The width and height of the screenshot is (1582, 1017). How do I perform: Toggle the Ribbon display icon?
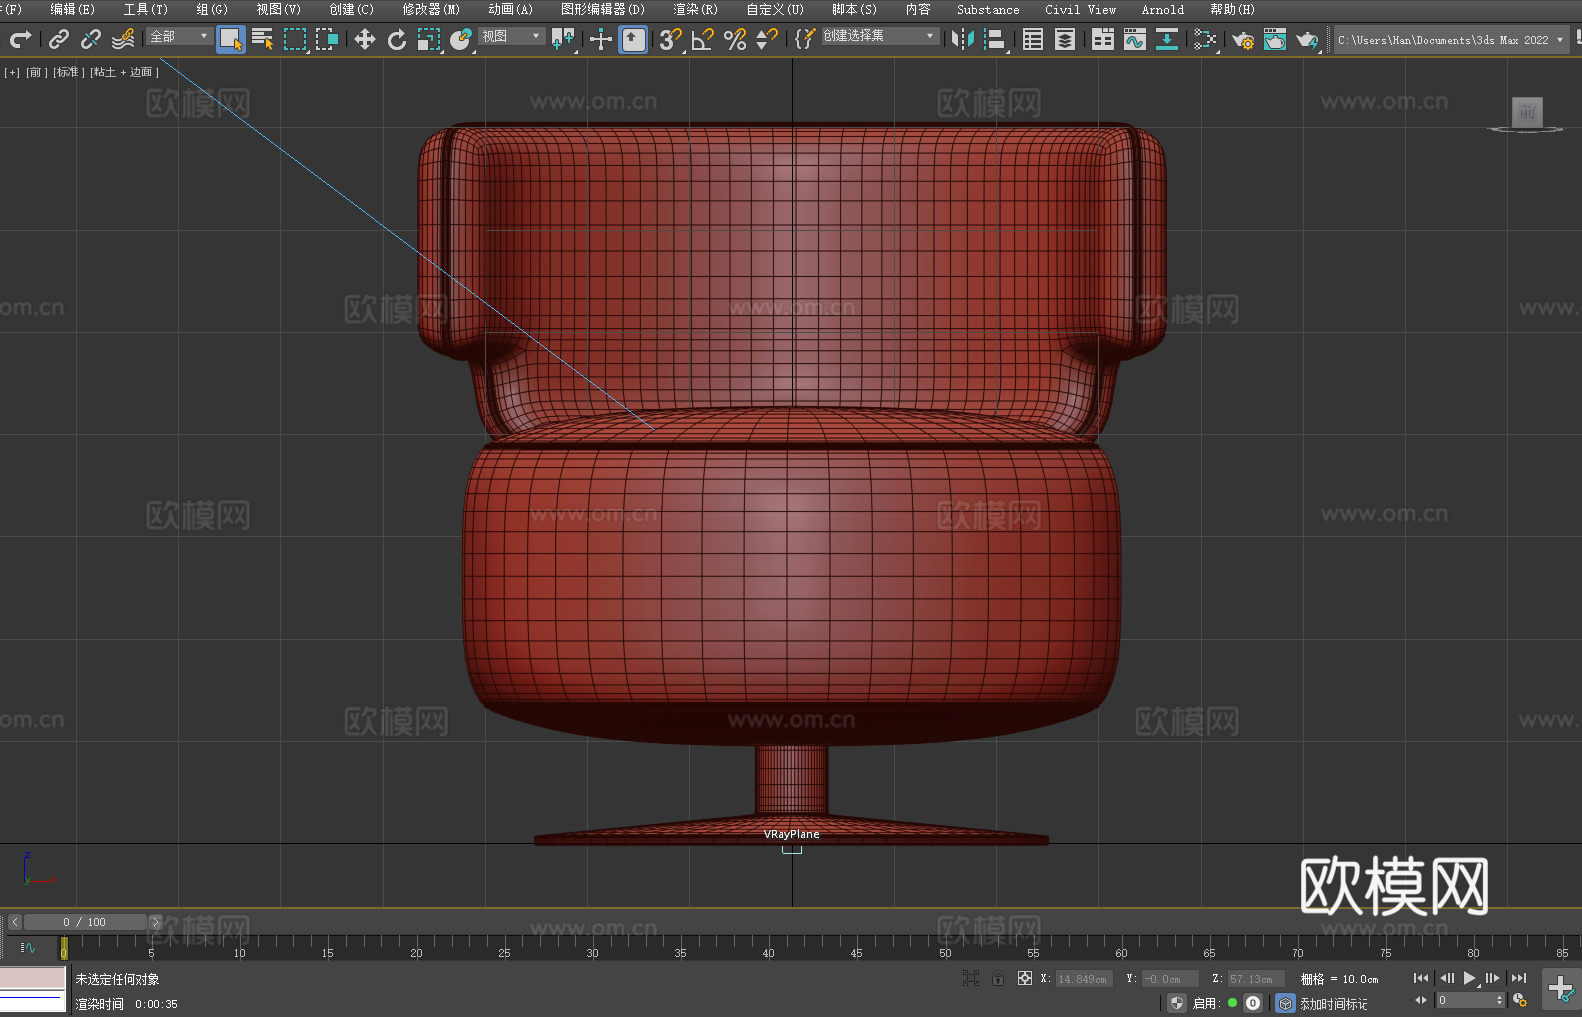(x=1103, y=39)
